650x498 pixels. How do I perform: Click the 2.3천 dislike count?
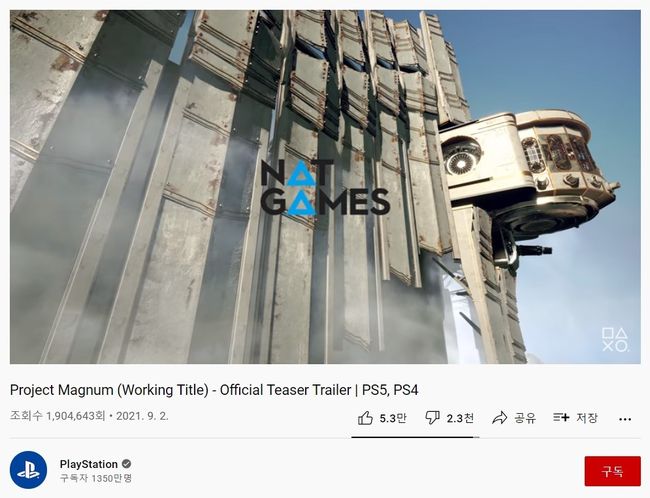[x=460, y=418]
